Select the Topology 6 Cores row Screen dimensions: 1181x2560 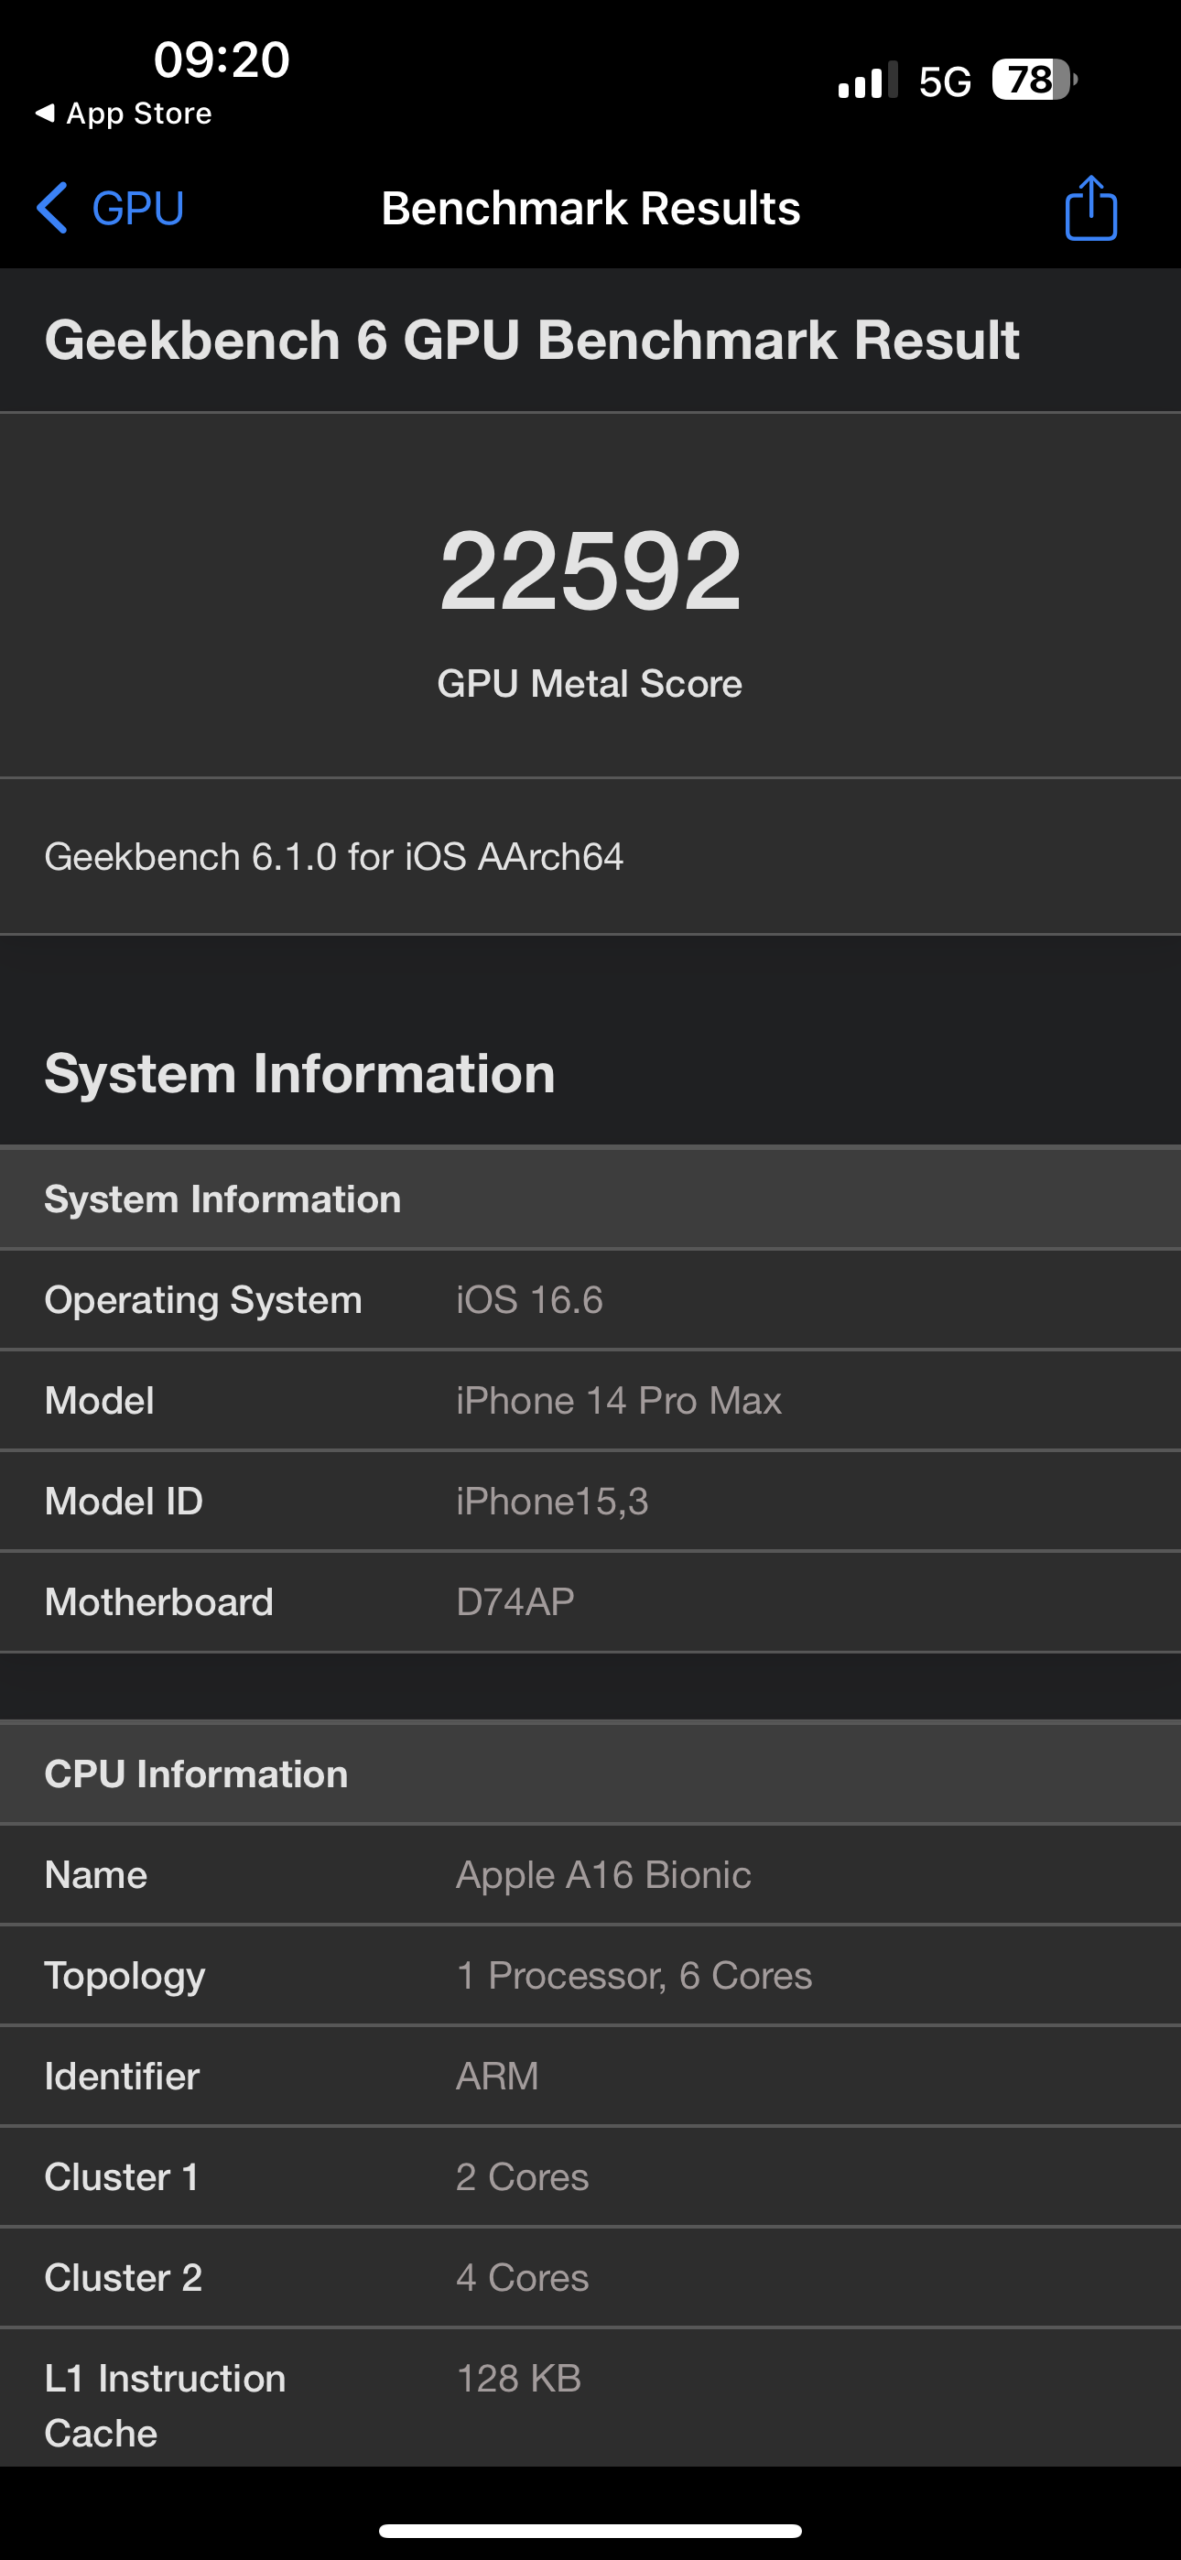point(590,1976)
